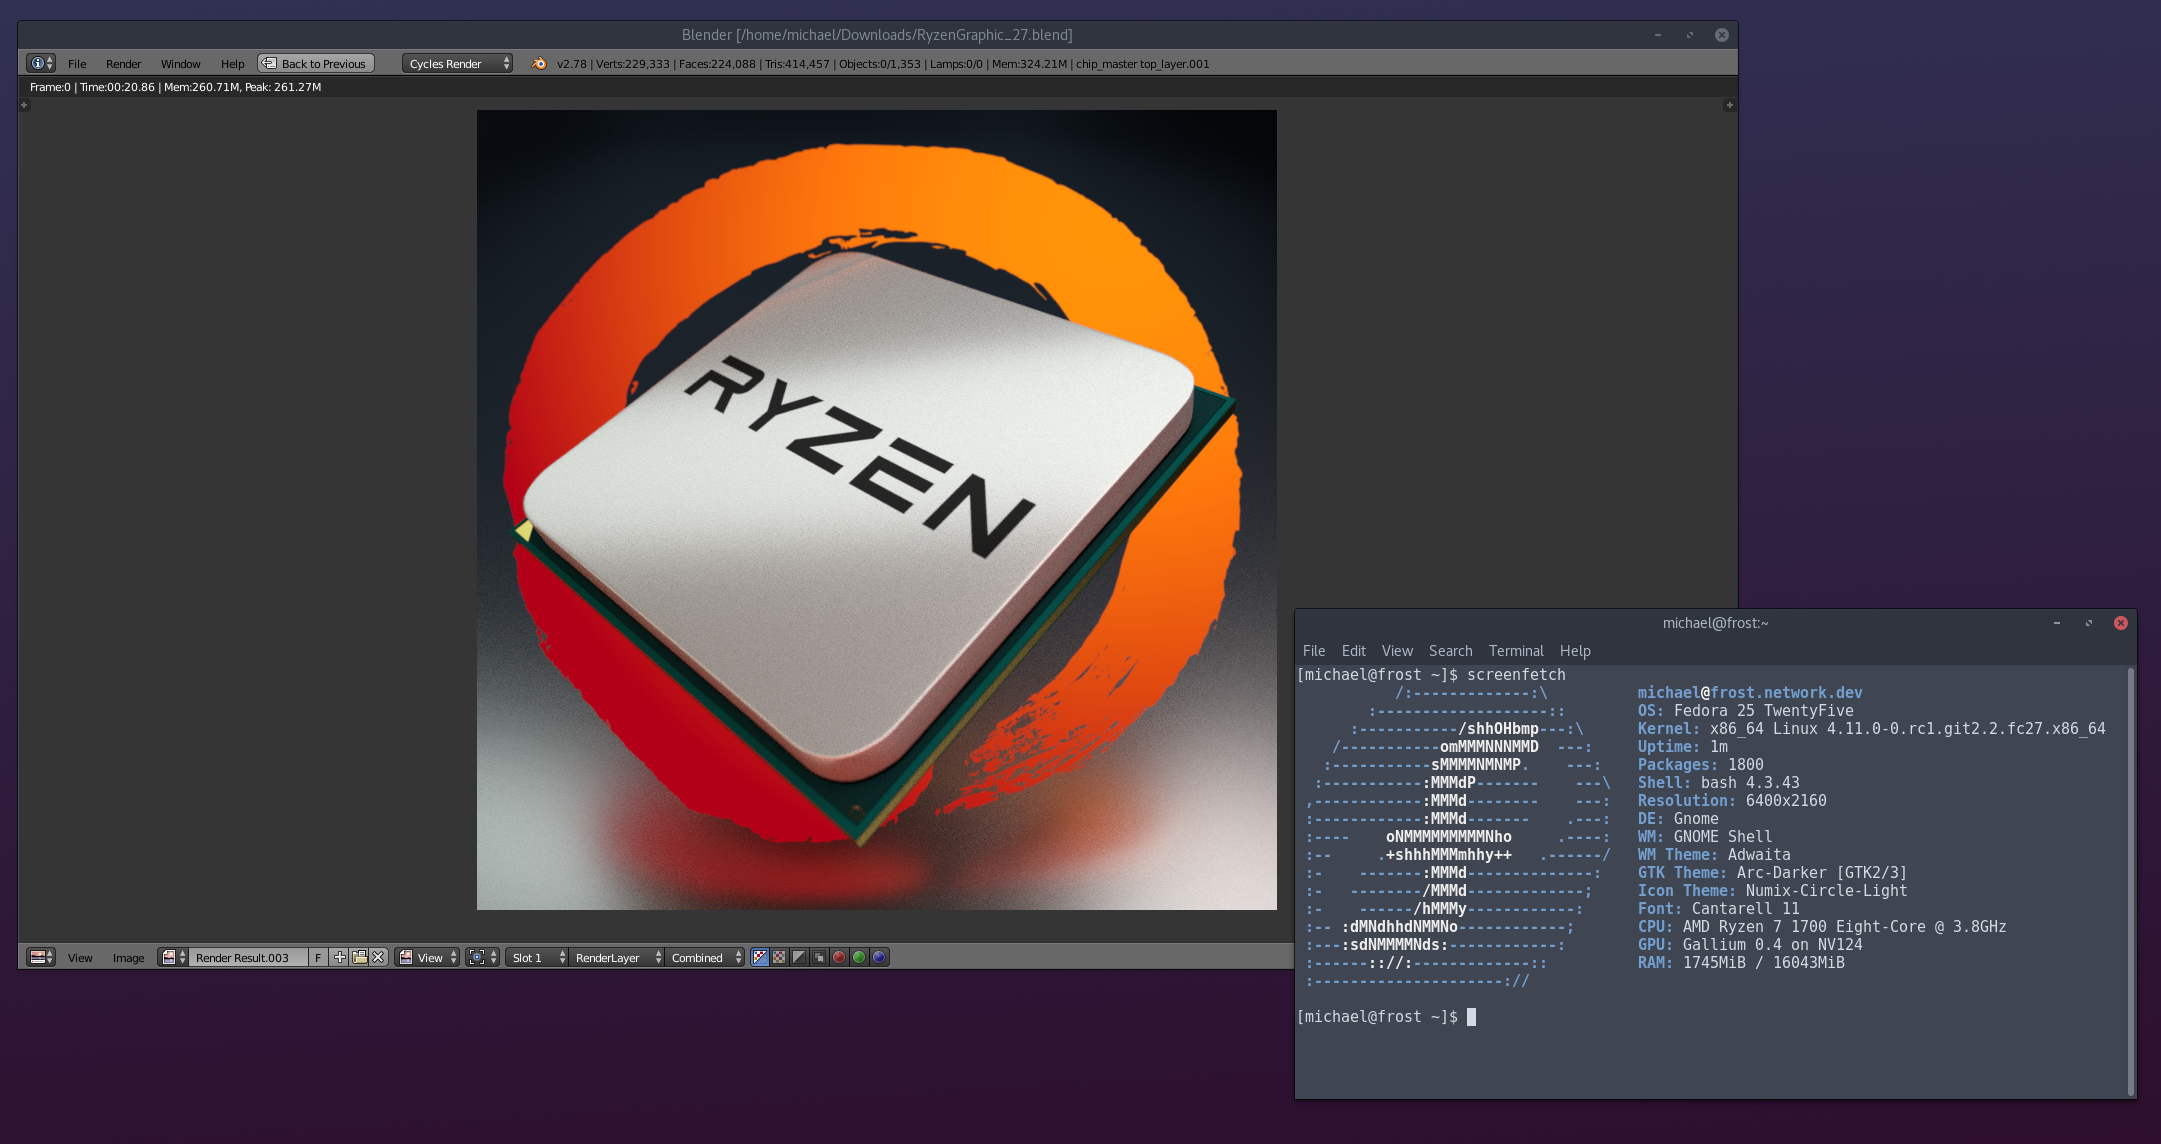Viewport: 2161px width, 1144px height.
Task: Open the Cycles Render engine dropdown
Action: 457,63
